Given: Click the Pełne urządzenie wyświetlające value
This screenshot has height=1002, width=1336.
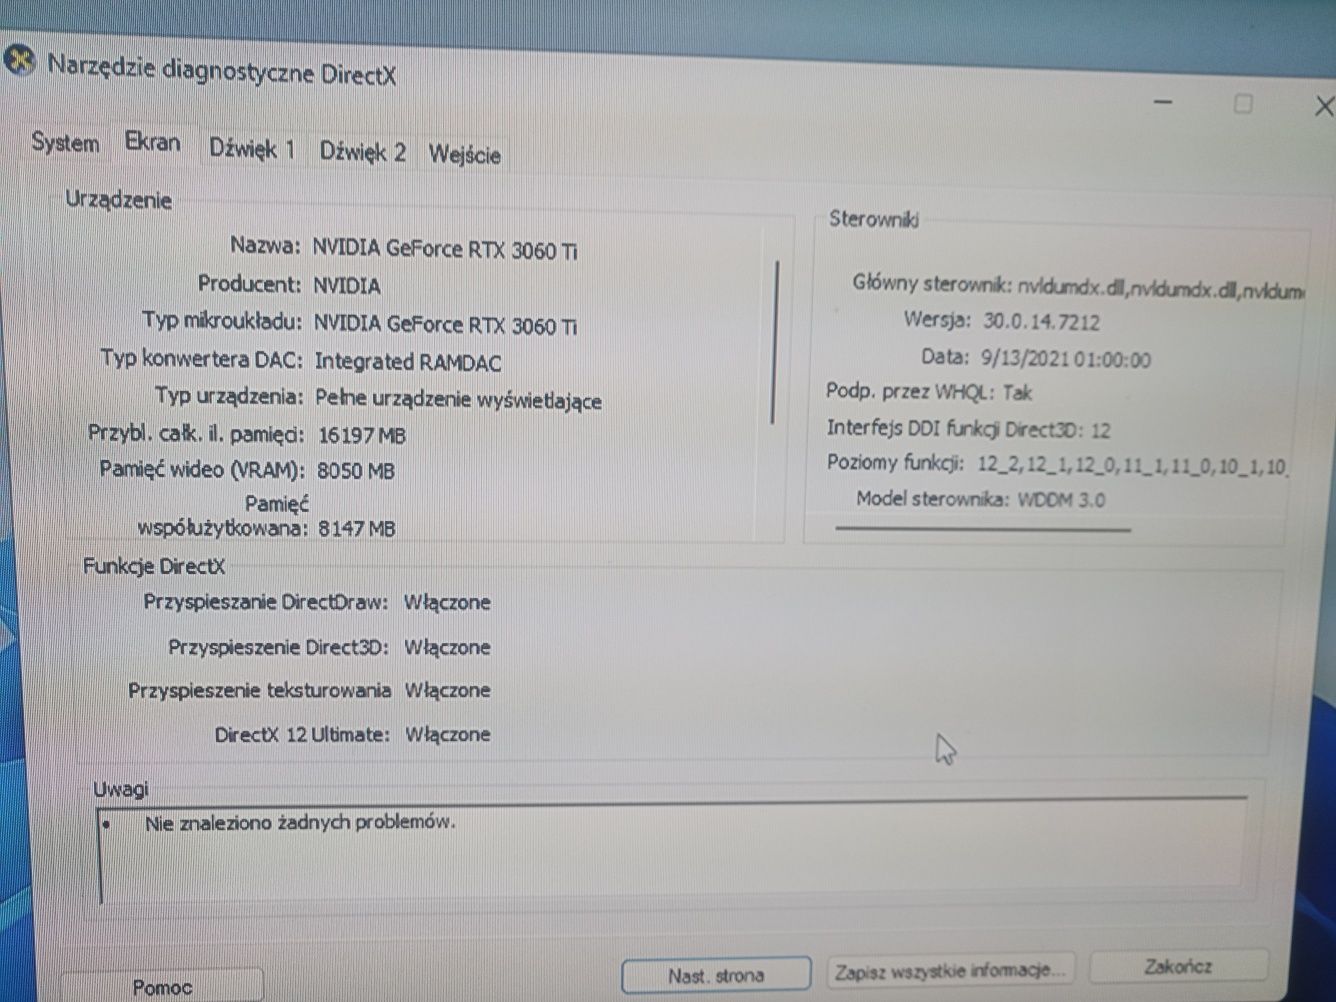Looking at the screenshot, I should click(x=459, y=400).
